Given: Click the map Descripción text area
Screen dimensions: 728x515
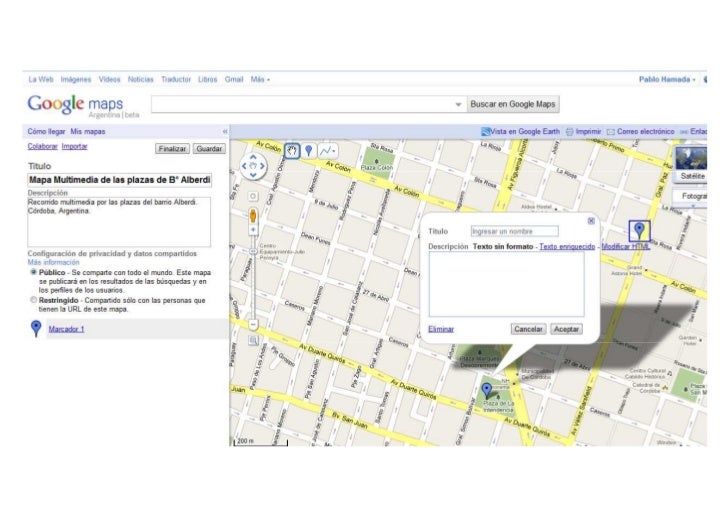Looking at the screenshot, I should coord(119,222).
